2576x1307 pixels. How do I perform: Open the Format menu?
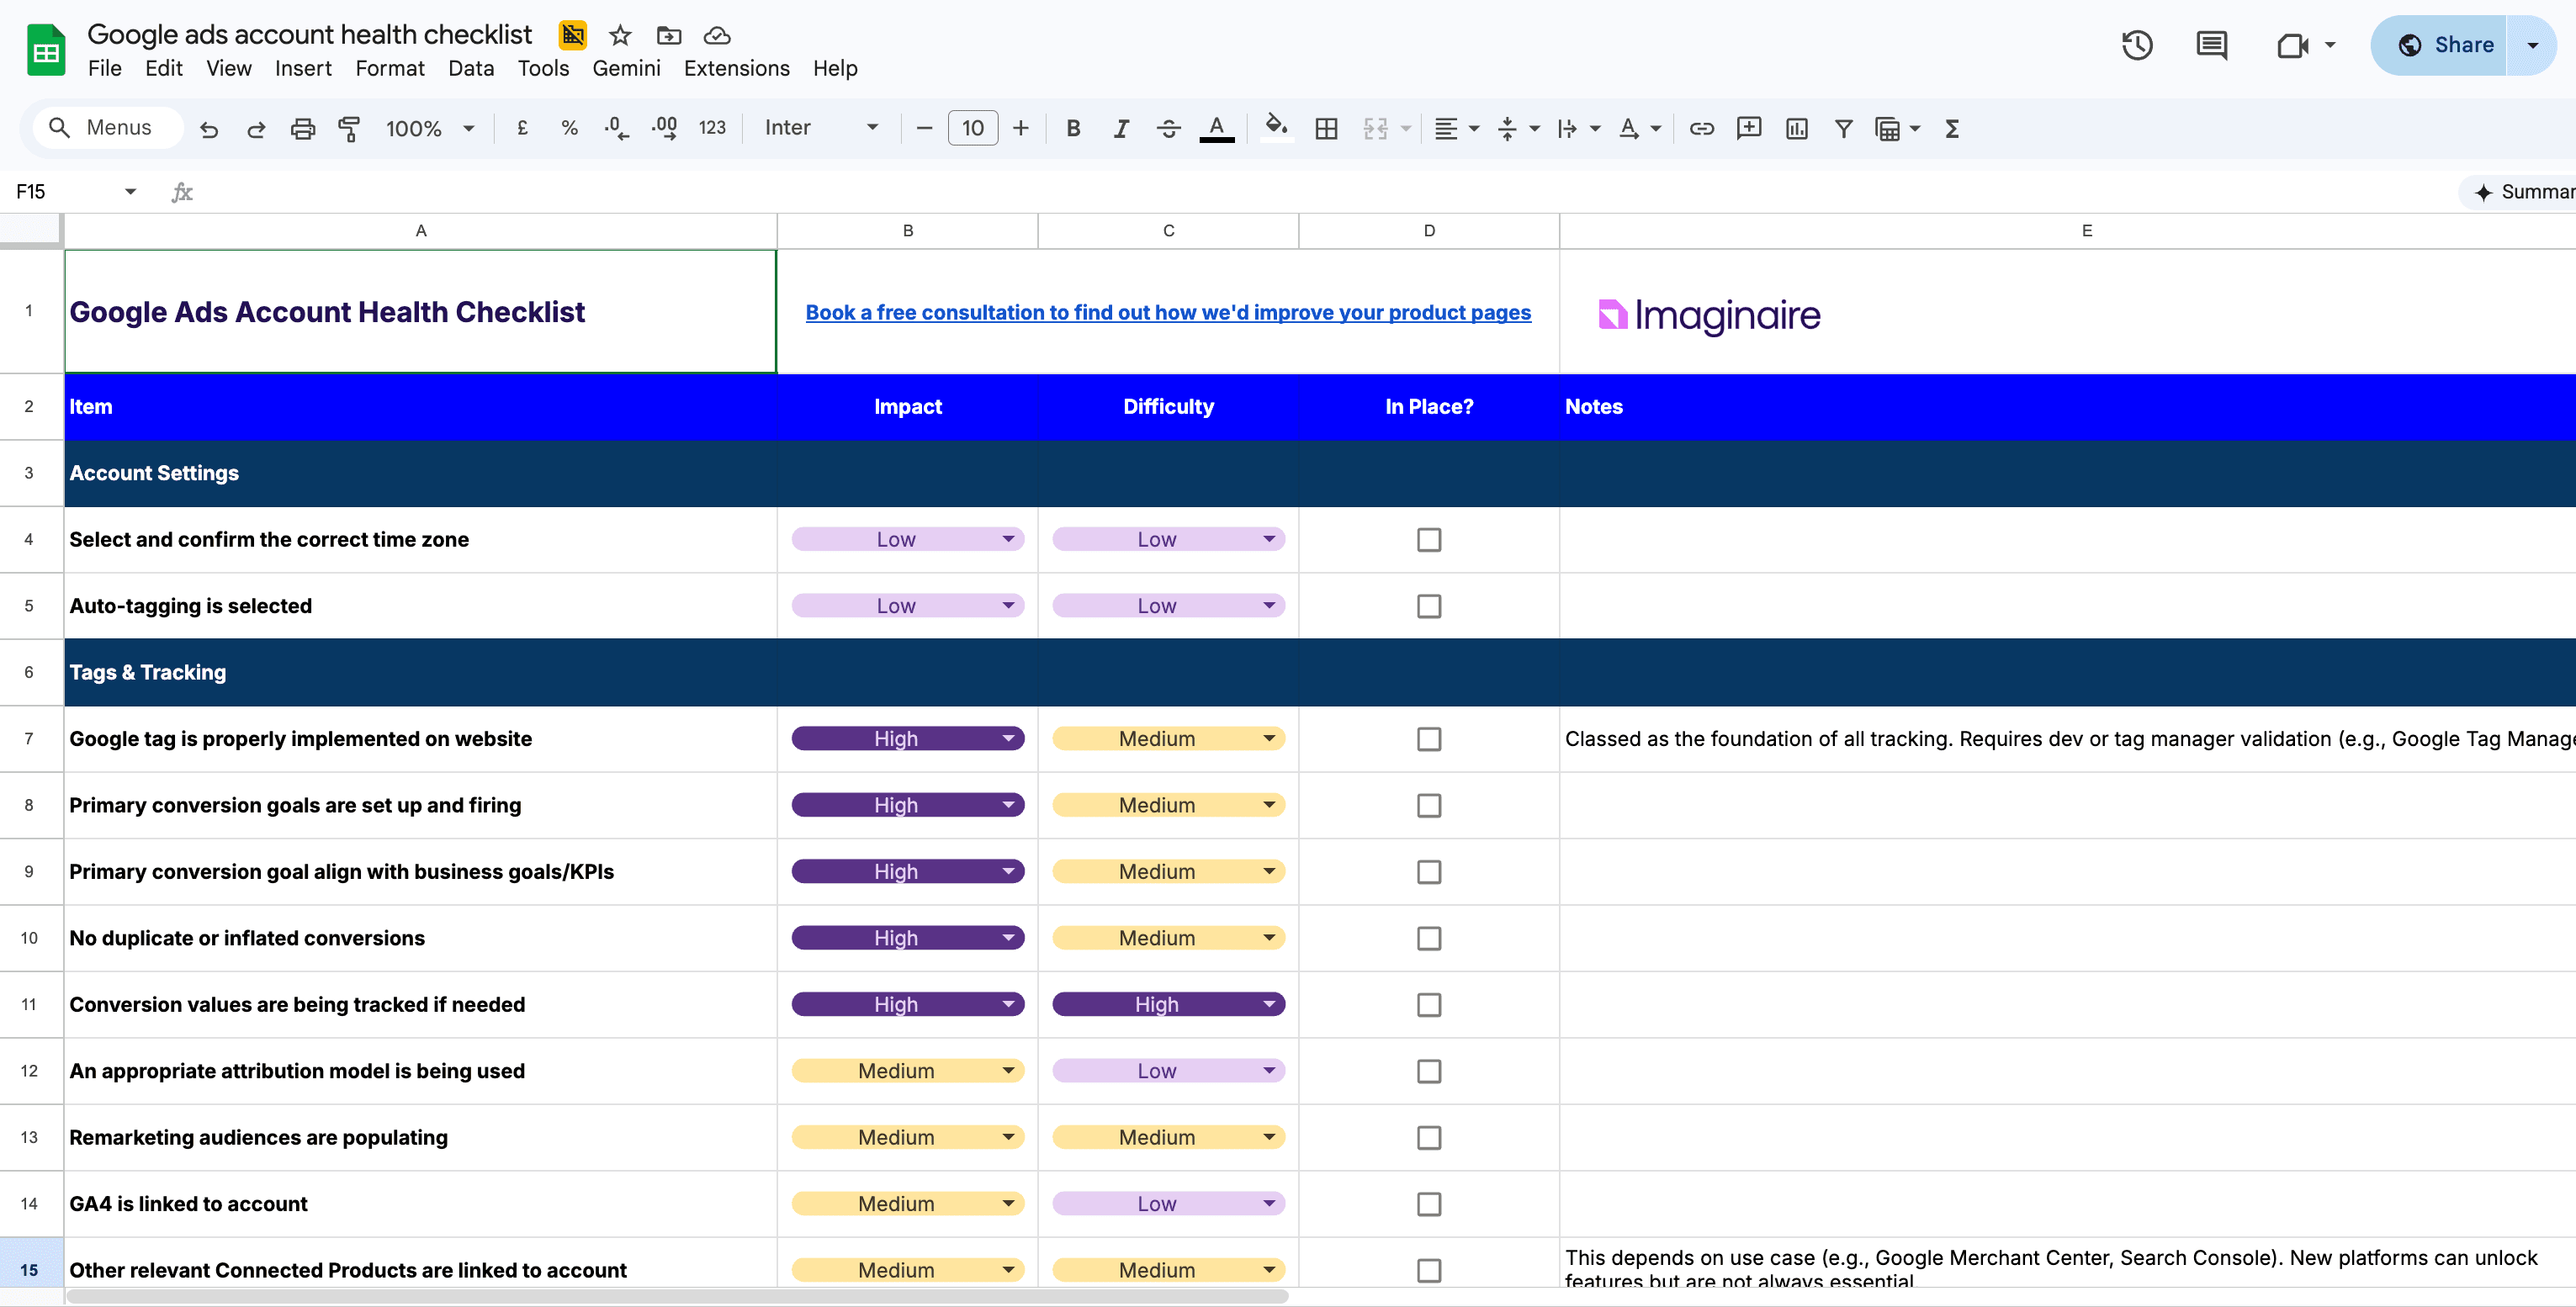tap(390, 68)
